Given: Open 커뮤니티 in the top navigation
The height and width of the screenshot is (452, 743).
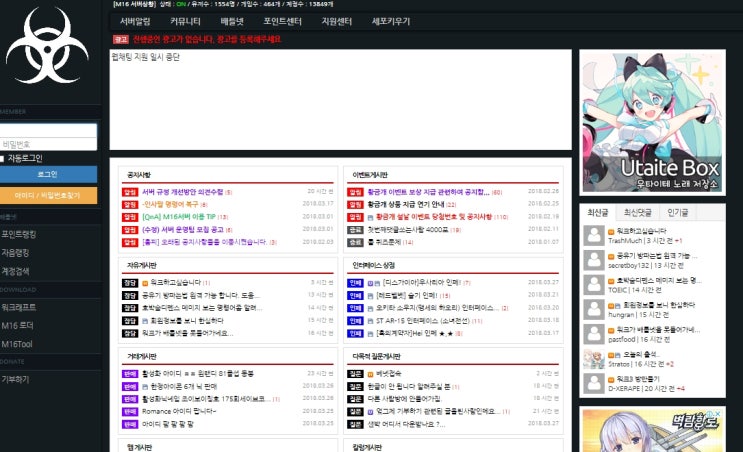Looking at the screenshot, I should [x=185, y=21].
